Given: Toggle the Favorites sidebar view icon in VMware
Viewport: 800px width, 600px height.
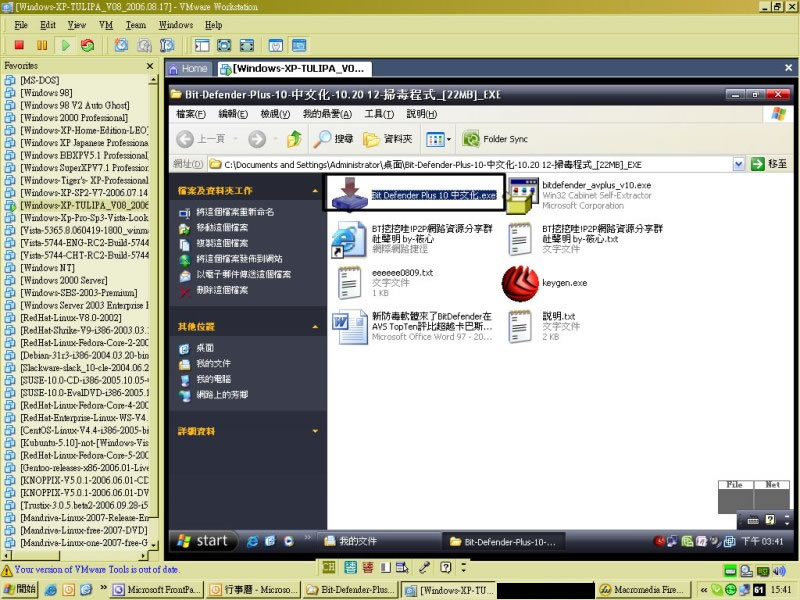Looking at the screenshot, I should (202, 45).
